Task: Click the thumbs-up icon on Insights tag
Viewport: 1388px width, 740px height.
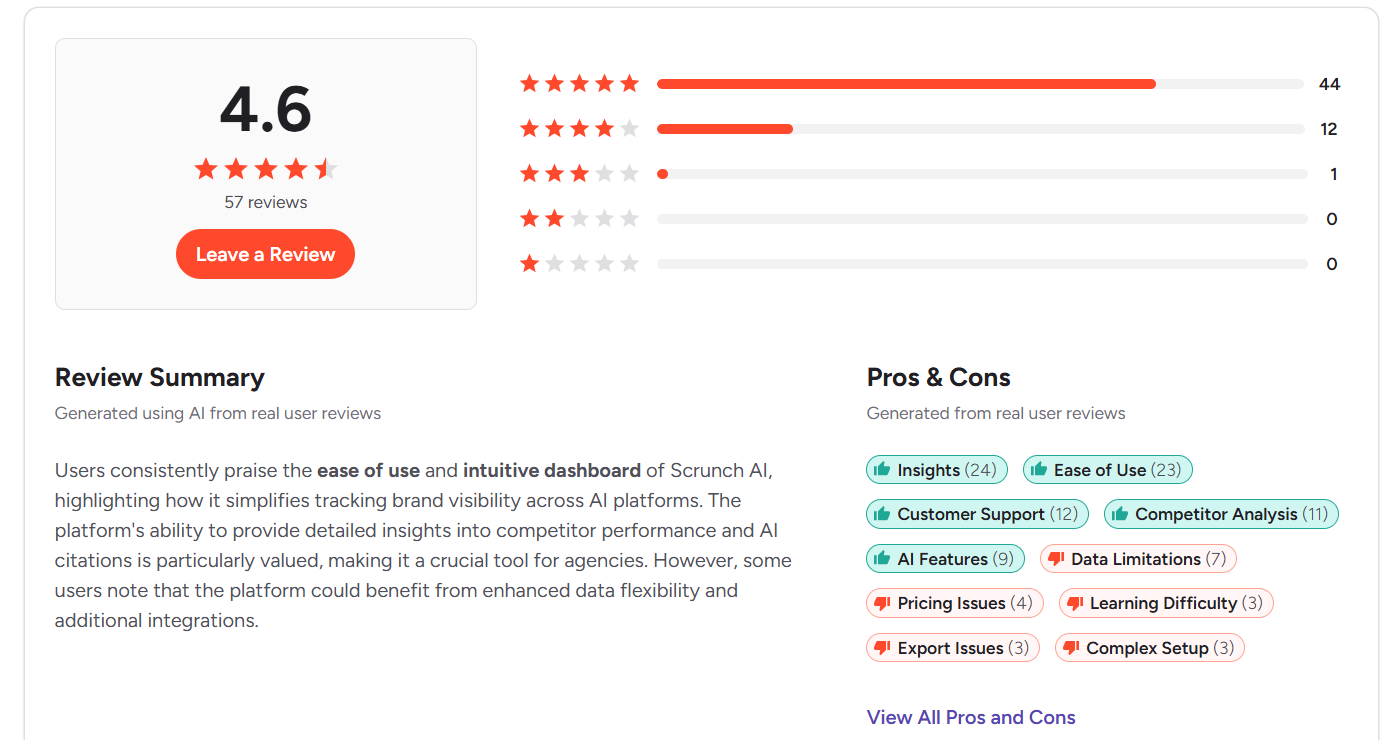Action: click(x=883, y=469)
